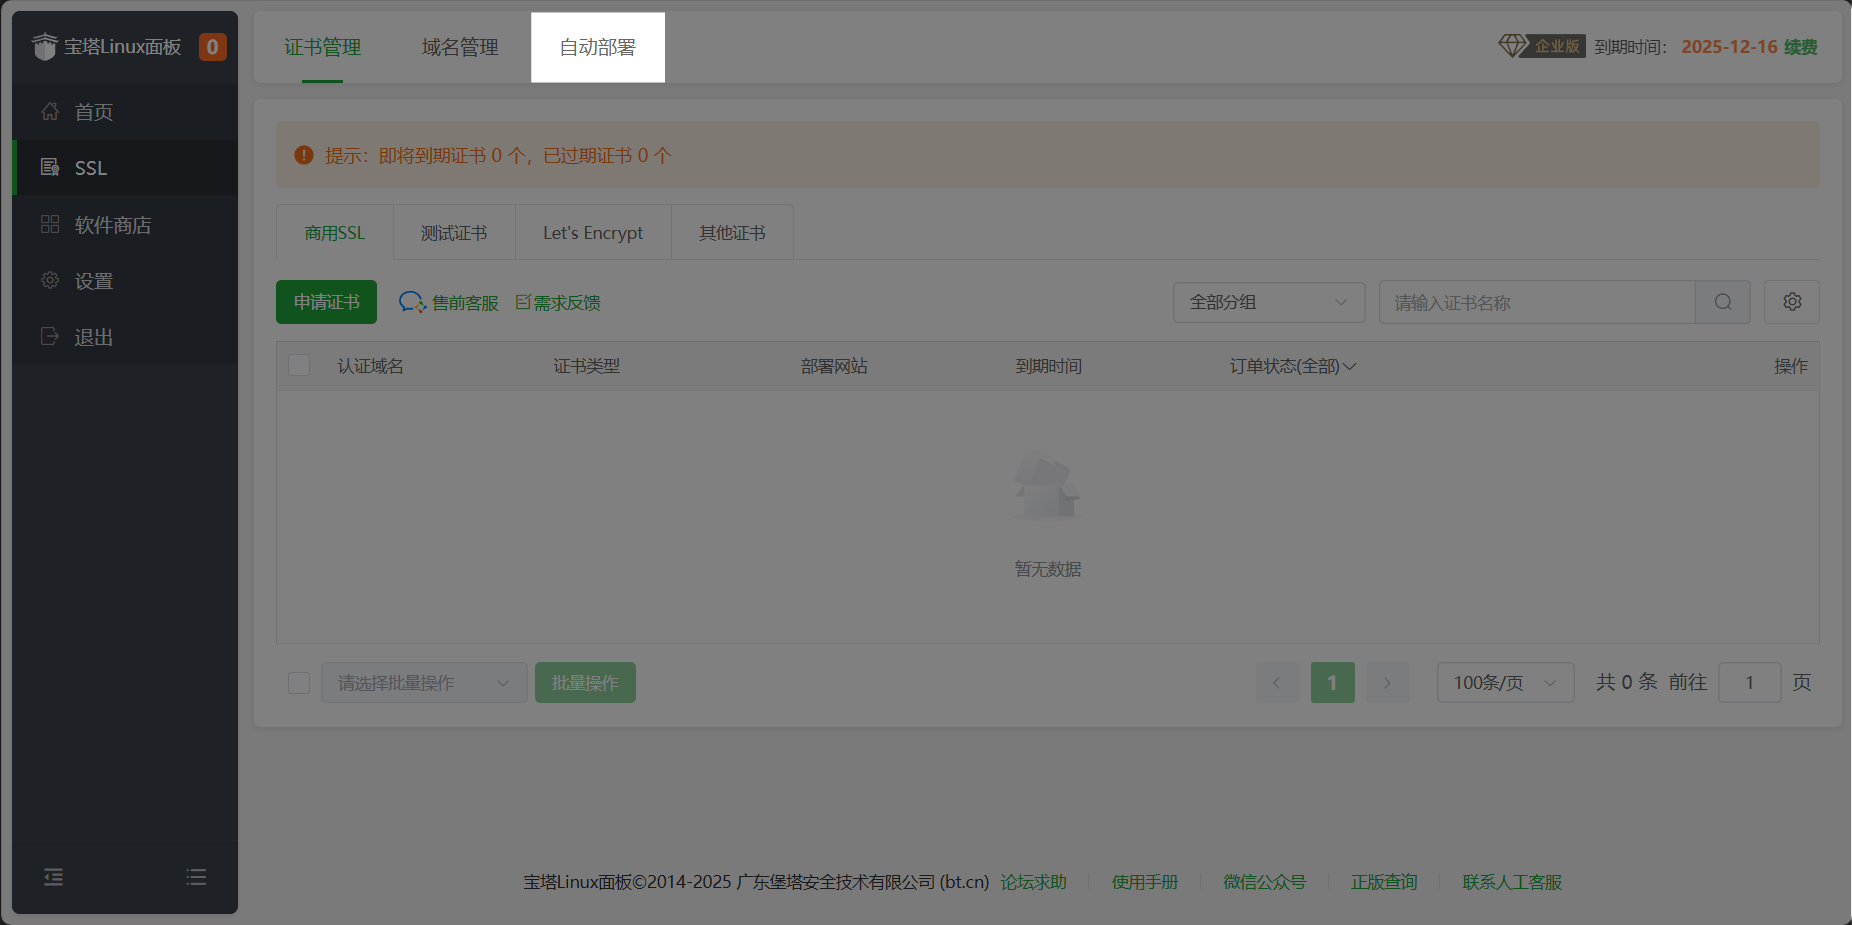Tick the batch operation checkbox at bottom

point(298,682)
